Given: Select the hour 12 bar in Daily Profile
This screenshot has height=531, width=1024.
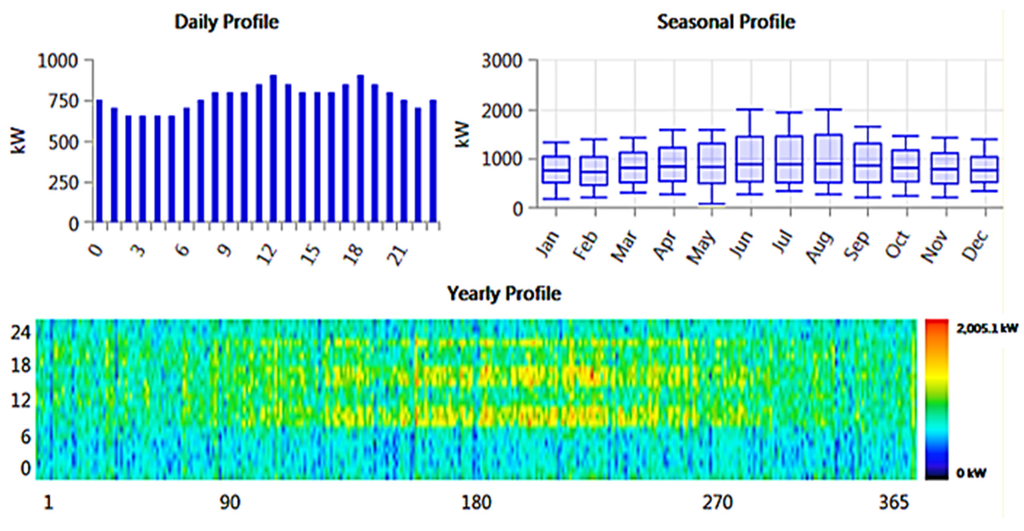Looking at the screenshot, I should 273,149.
